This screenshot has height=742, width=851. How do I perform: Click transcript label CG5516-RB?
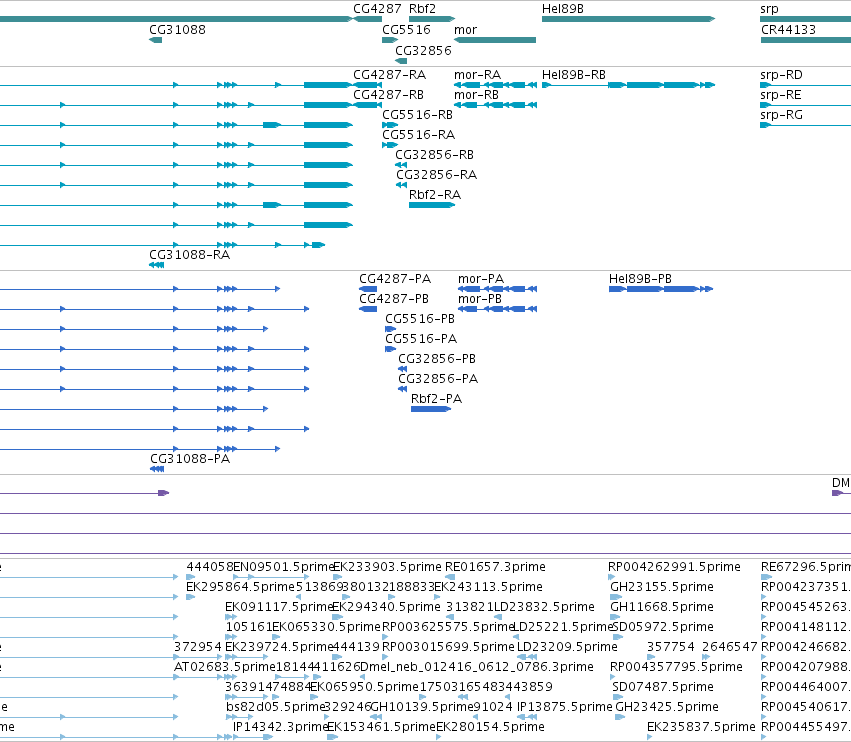pyautogui.click(x=417, y=115)
